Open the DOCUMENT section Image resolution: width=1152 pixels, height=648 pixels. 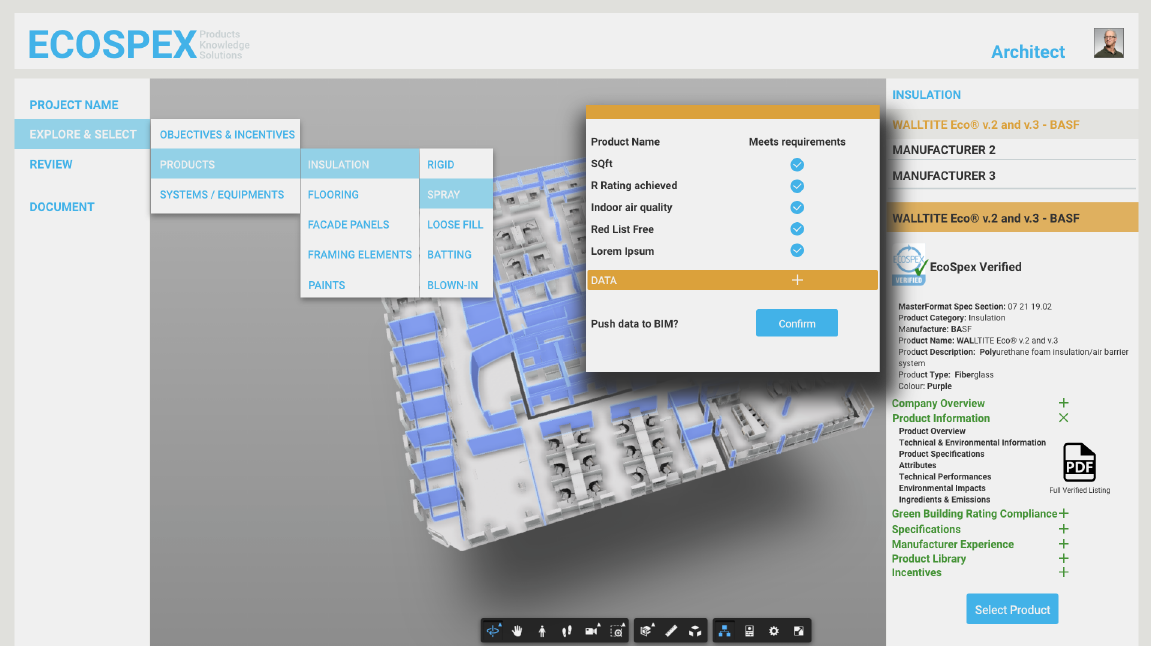coord(62,207)
